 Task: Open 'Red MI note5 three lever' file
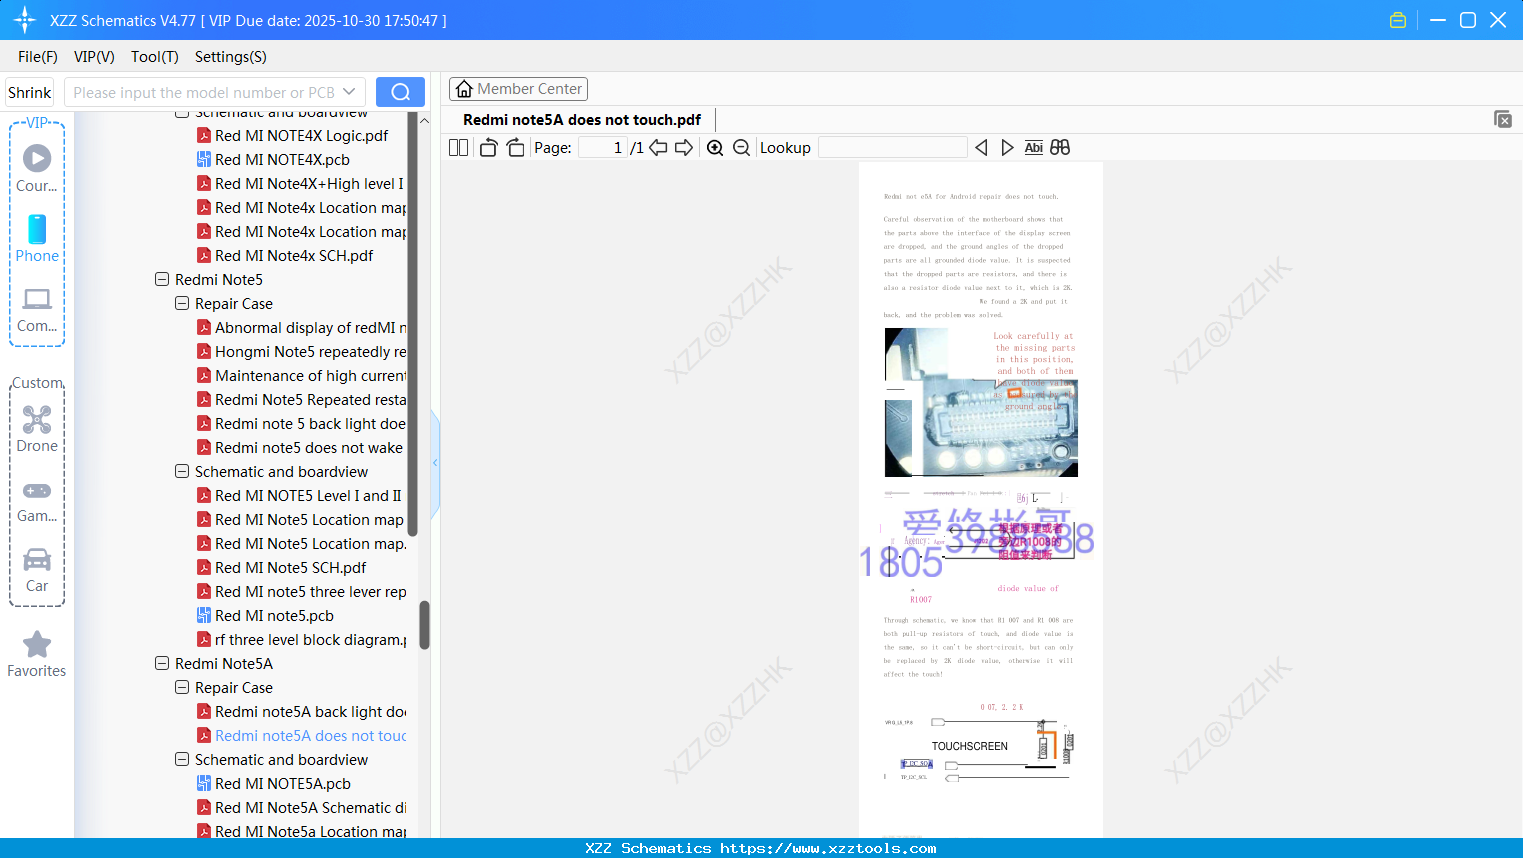pyautogui.click(x=301, y=592)
